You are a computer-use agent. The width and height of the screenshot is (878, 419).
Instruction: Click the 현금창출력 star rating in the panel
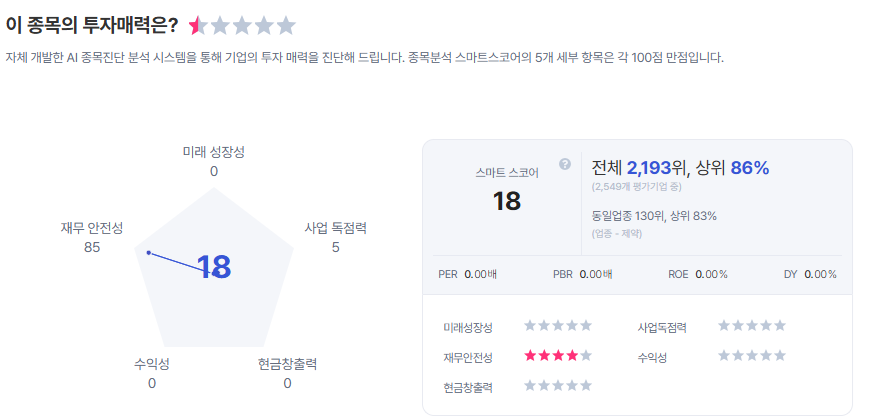558,385
